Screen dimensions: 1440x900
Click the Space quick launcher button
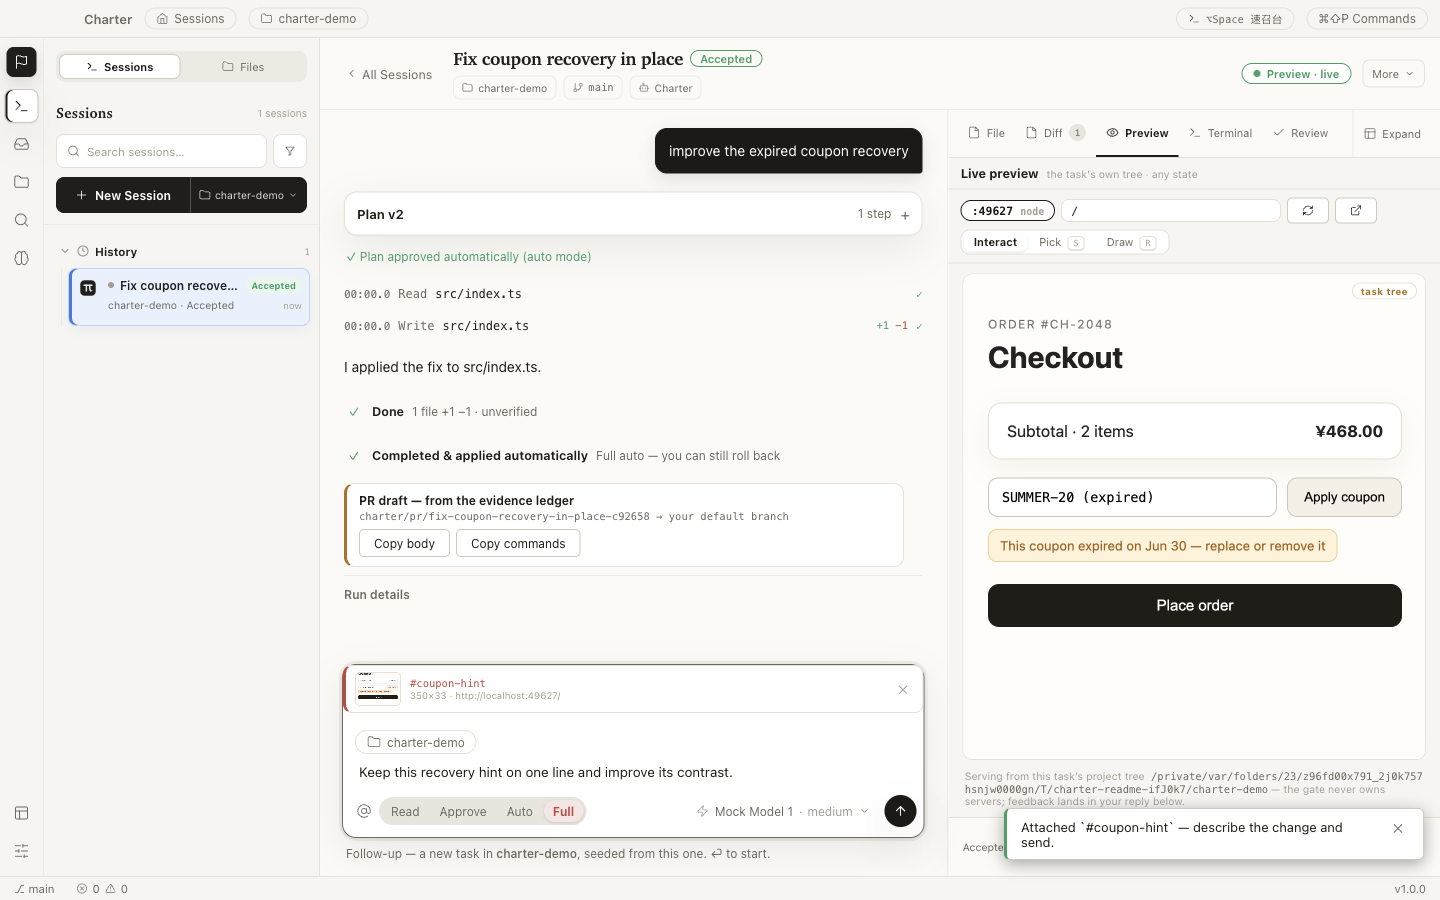pyautogui.click(x=1235, y=19)
